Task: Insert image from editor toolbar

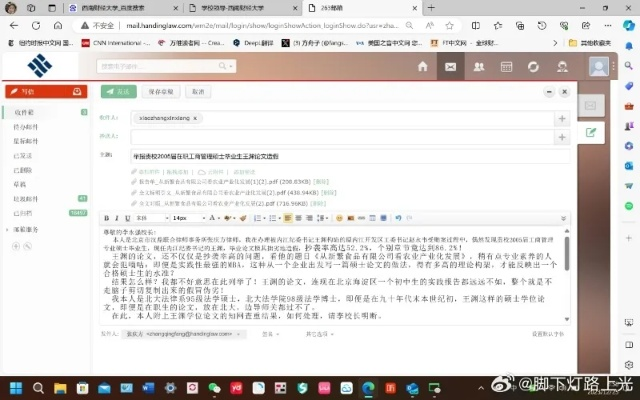Action: tap(350, 218)
